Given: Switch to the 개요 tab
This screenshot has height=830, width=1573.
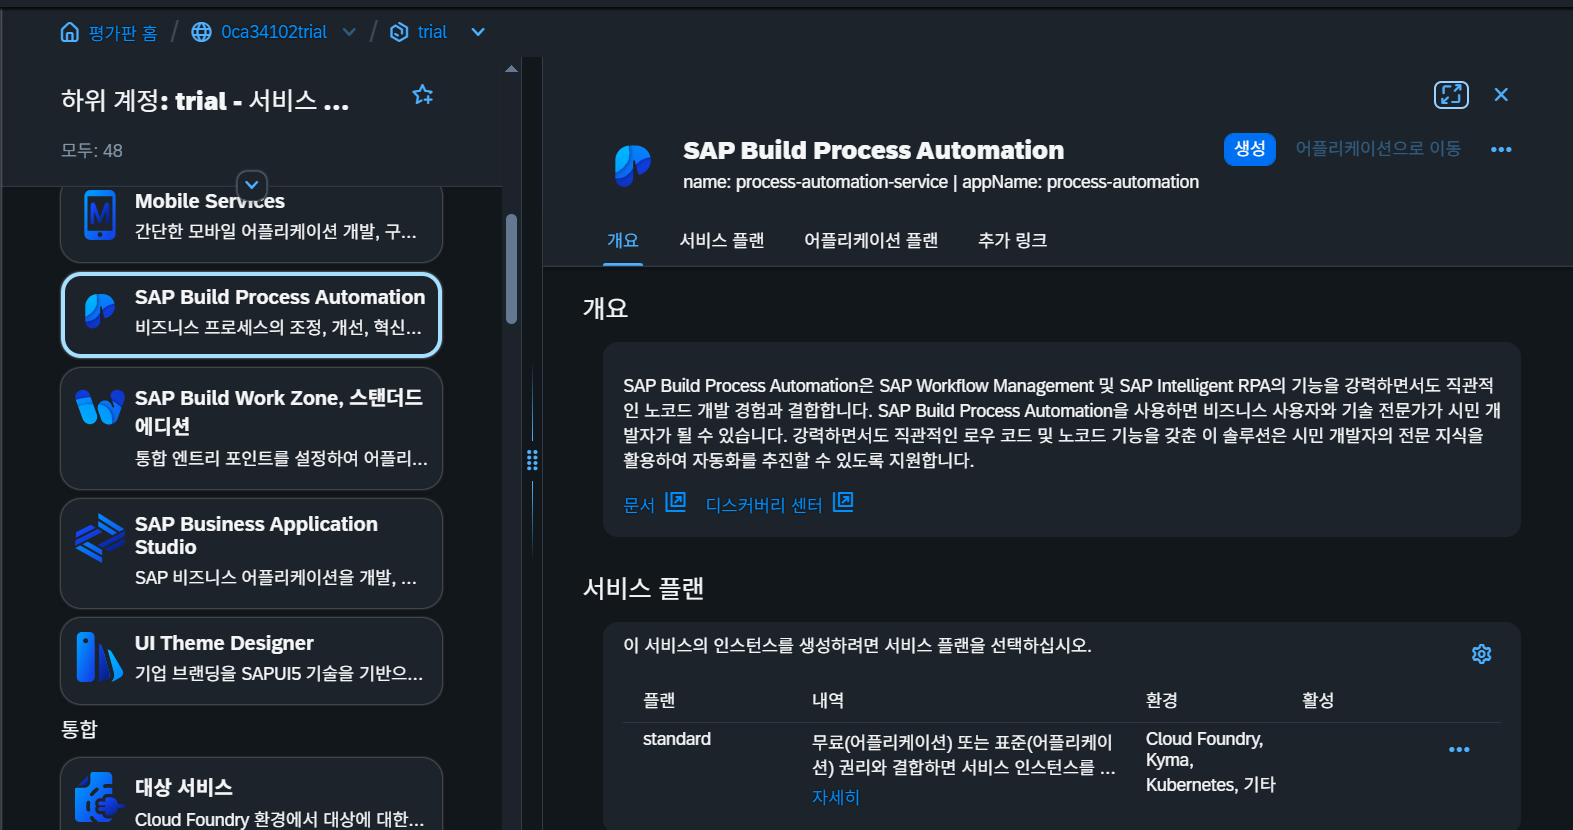Looking at the screenshot, I should 623,241.
